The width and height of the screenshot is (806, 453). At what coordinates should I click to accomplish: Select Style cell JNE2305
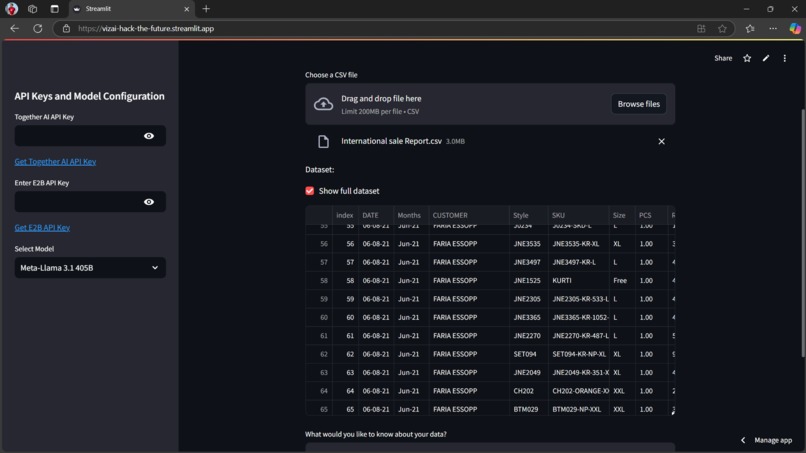coord(528,299)
